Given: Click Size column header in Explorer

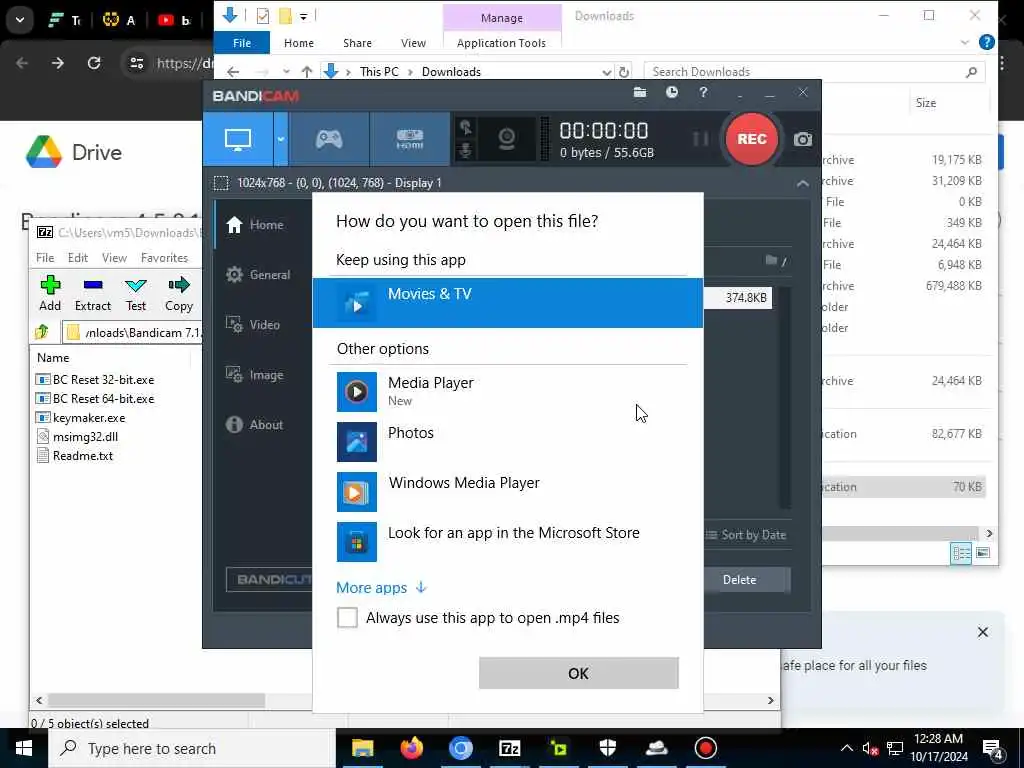Looking at the screenshot, I should tap(926, 103).
